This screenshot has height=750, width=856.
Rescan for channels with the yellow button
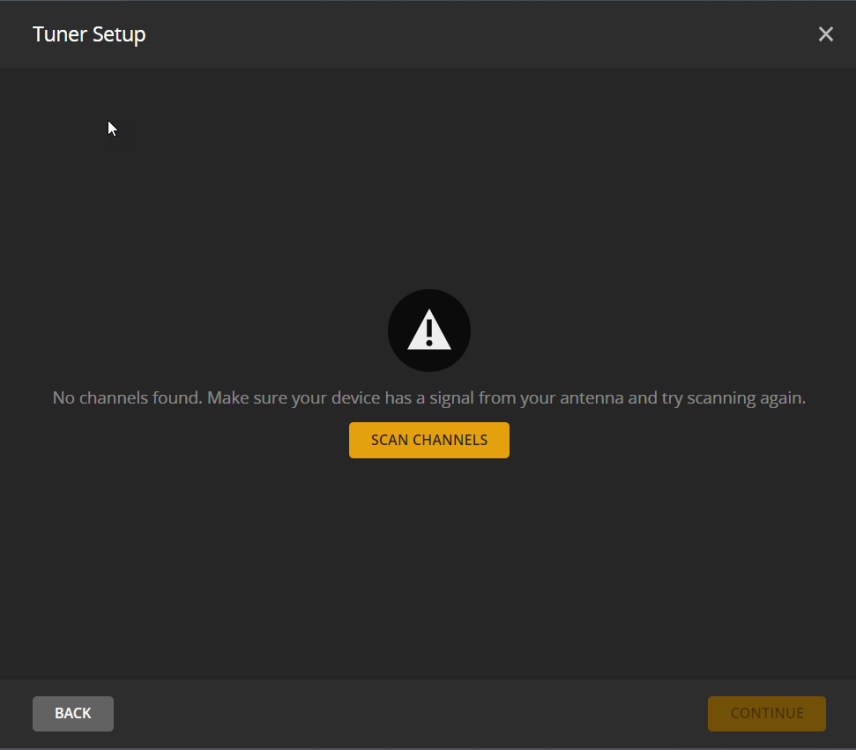[429, 440]
